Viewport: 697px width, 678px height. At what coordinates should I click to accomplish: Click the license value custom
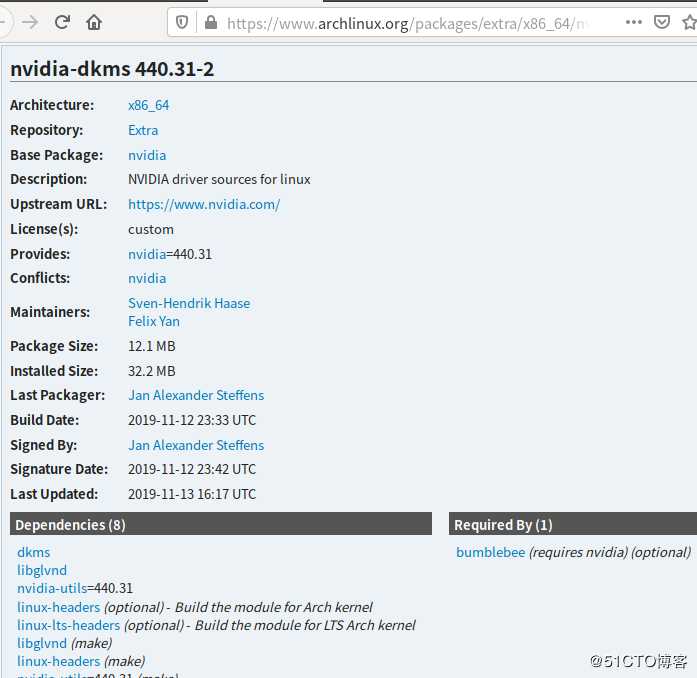click(151, 229)
